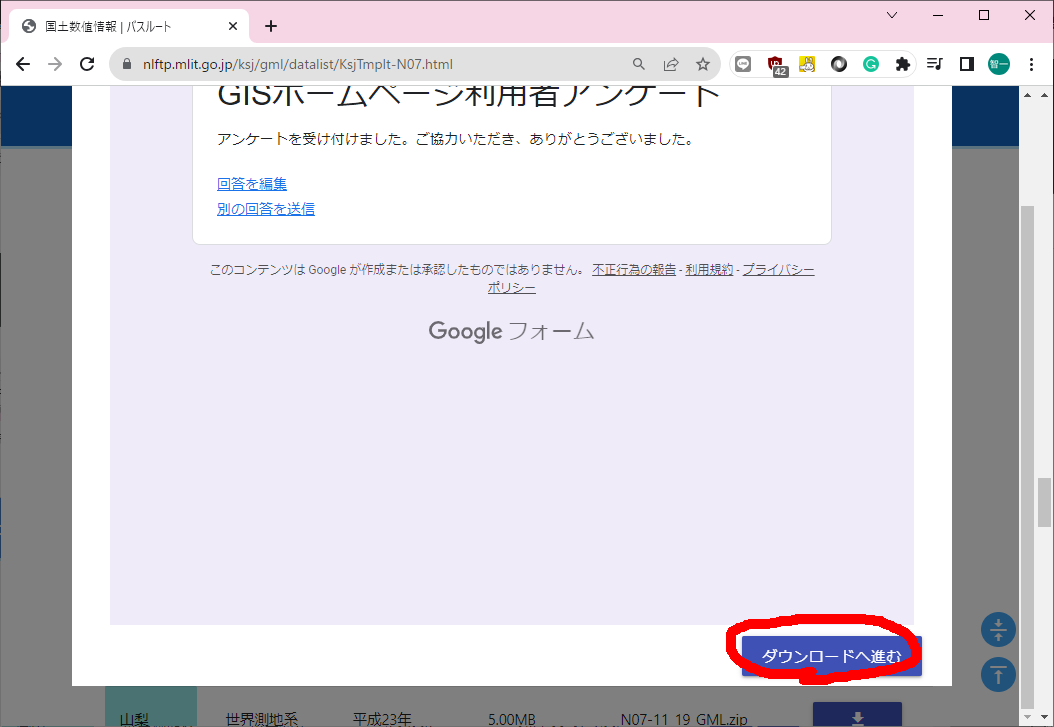Open the Chrome three-dot menu
This screenshot has width=1054, height=727.
point(1031,64)
